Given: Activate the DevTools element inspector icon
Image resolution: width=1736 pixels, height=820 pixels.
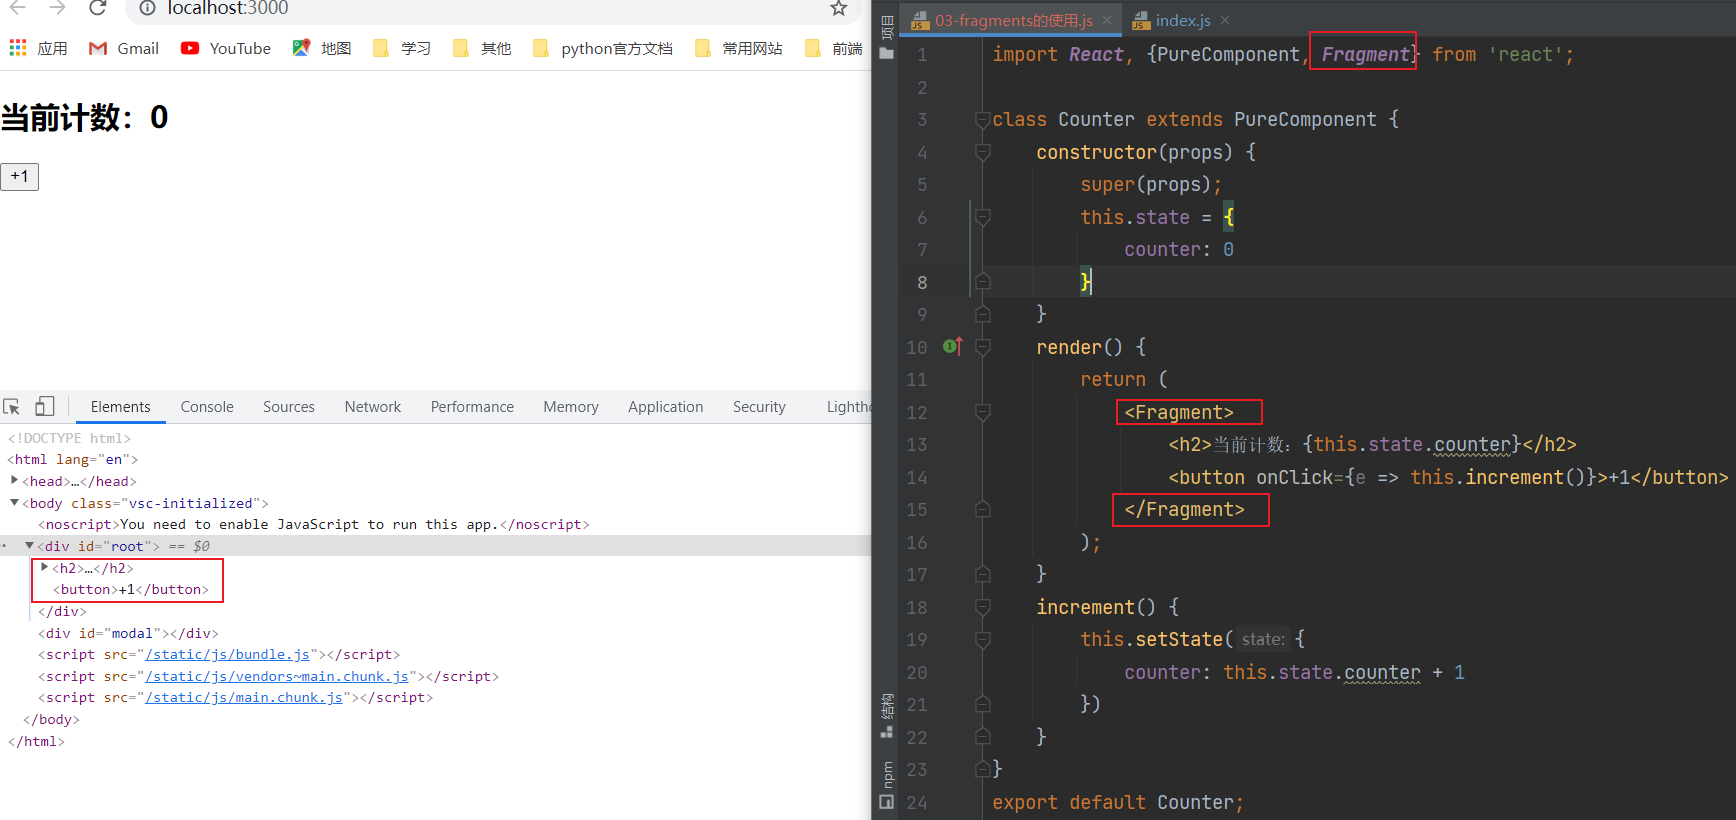Looking at the screenshot, I should pyautogui.click(x=12, y=406).
